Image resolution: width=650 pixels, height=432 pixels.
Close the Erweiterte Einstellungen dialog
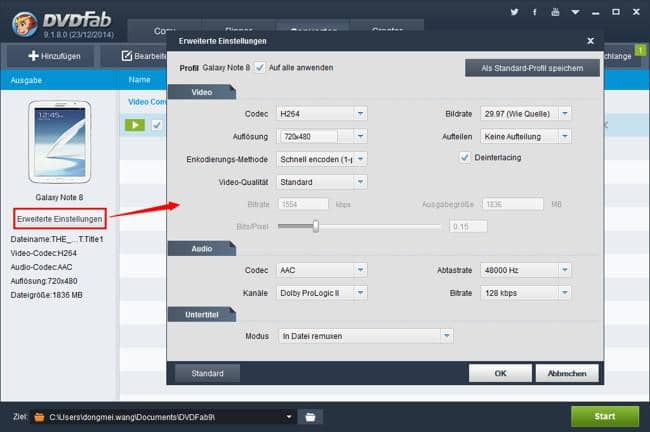pos(590,41)
